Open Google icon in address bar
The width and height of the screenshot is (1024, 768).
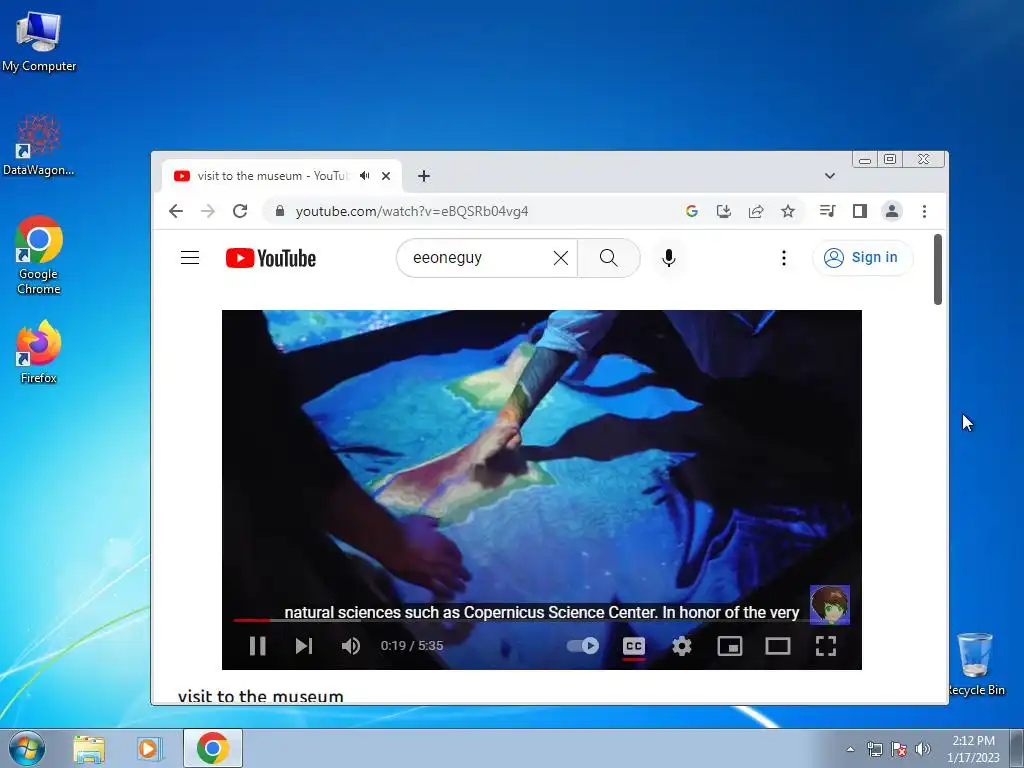pyautogui.click(x=692, y=211)
